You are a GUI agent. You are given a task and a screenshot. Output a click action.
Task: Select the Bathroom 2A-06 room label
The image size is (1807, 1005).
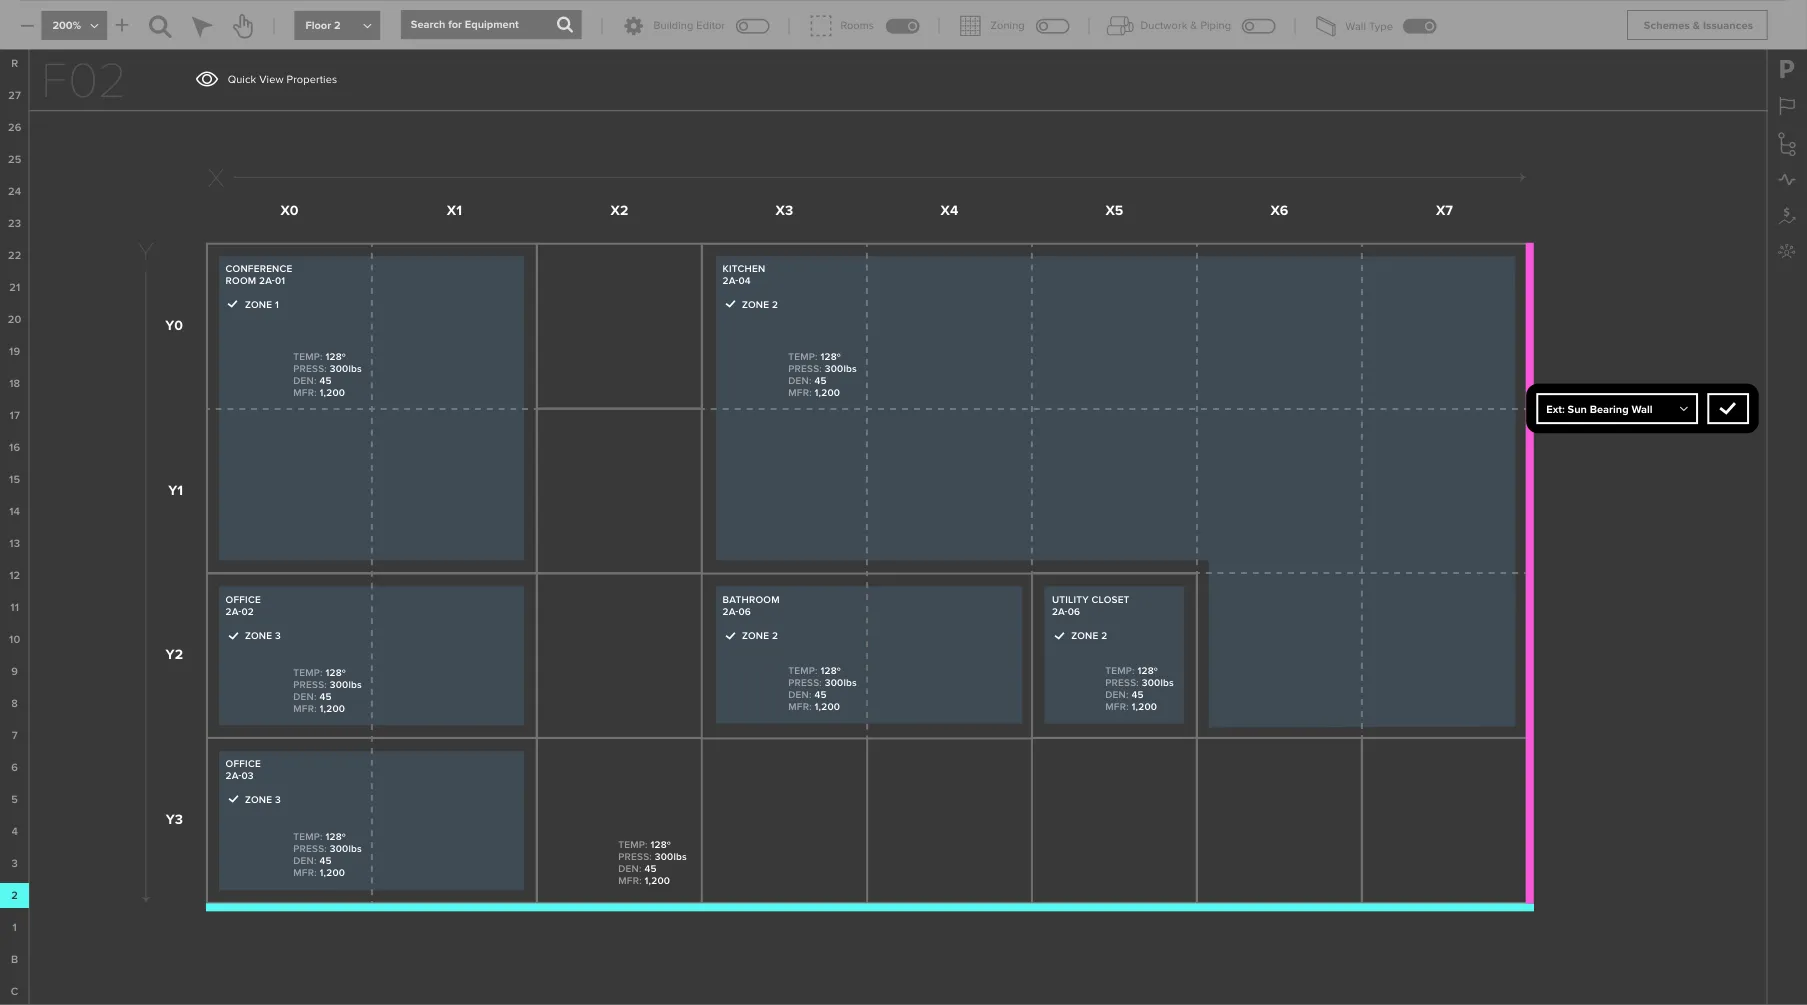(x=751, y=605)
